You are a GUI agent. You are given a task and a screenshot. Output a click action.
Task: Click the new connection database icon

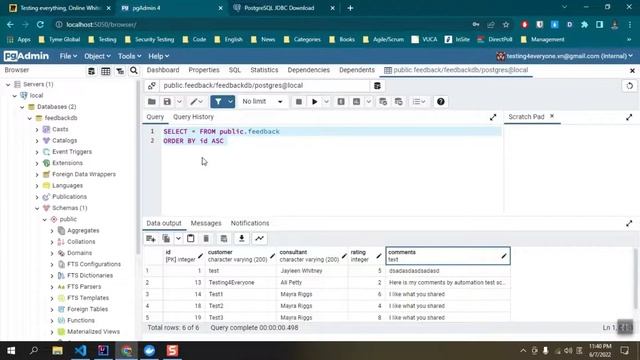[x=377, y=86]
